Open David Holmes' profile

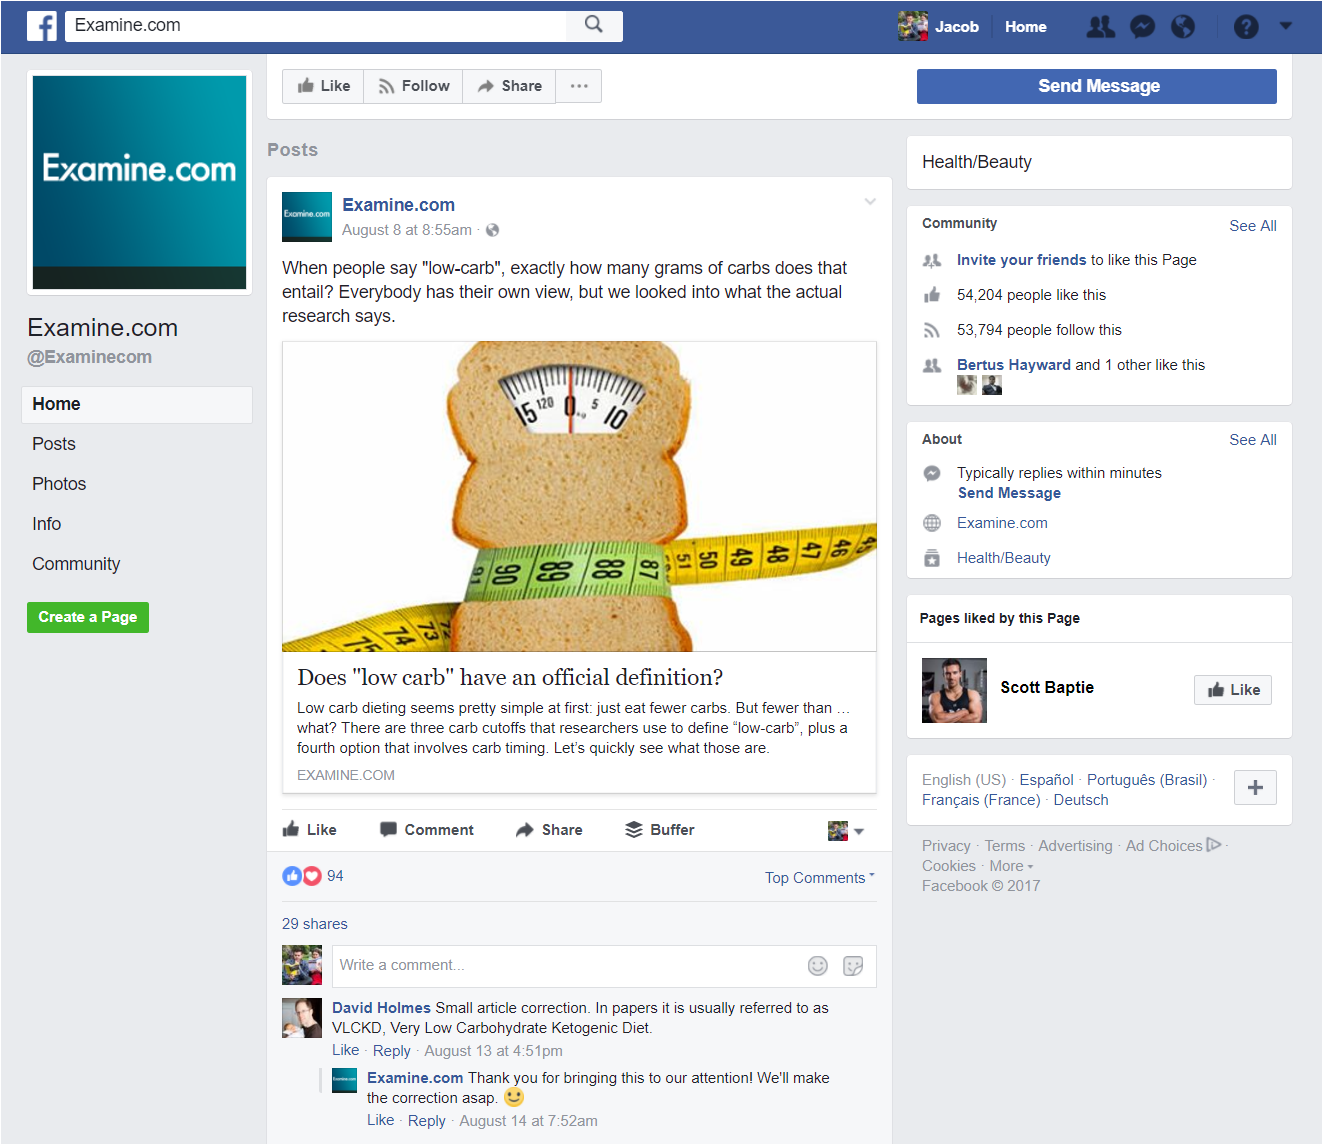tap(381, 1008)
